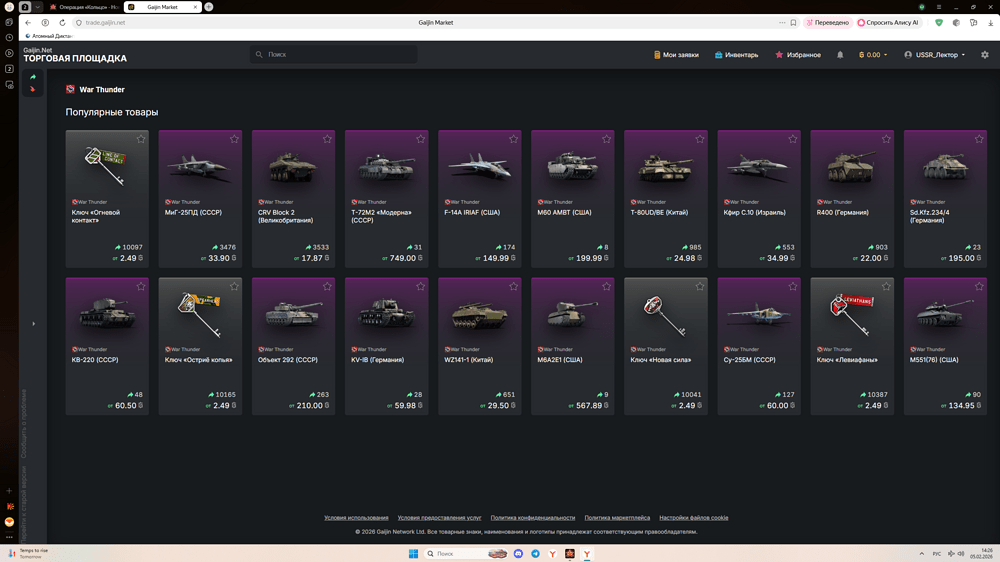Favorite the МиГ-25ПД item with star
1000x562 pixels.
234,139
